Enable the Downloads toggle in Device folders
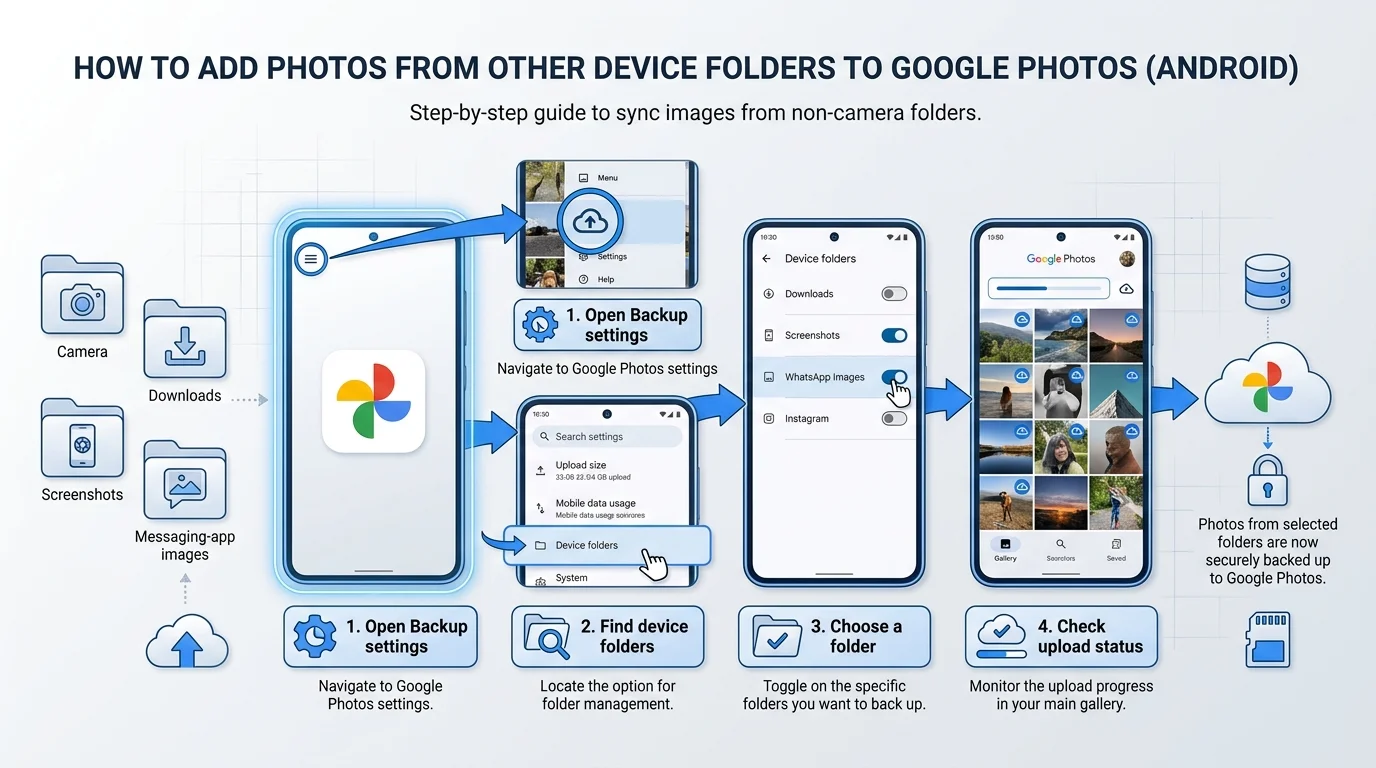 [x=894, y=294]
